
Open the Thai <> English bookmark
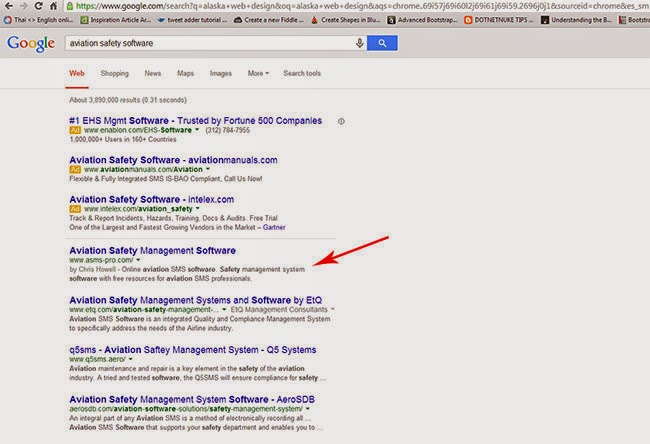(39, 19)
